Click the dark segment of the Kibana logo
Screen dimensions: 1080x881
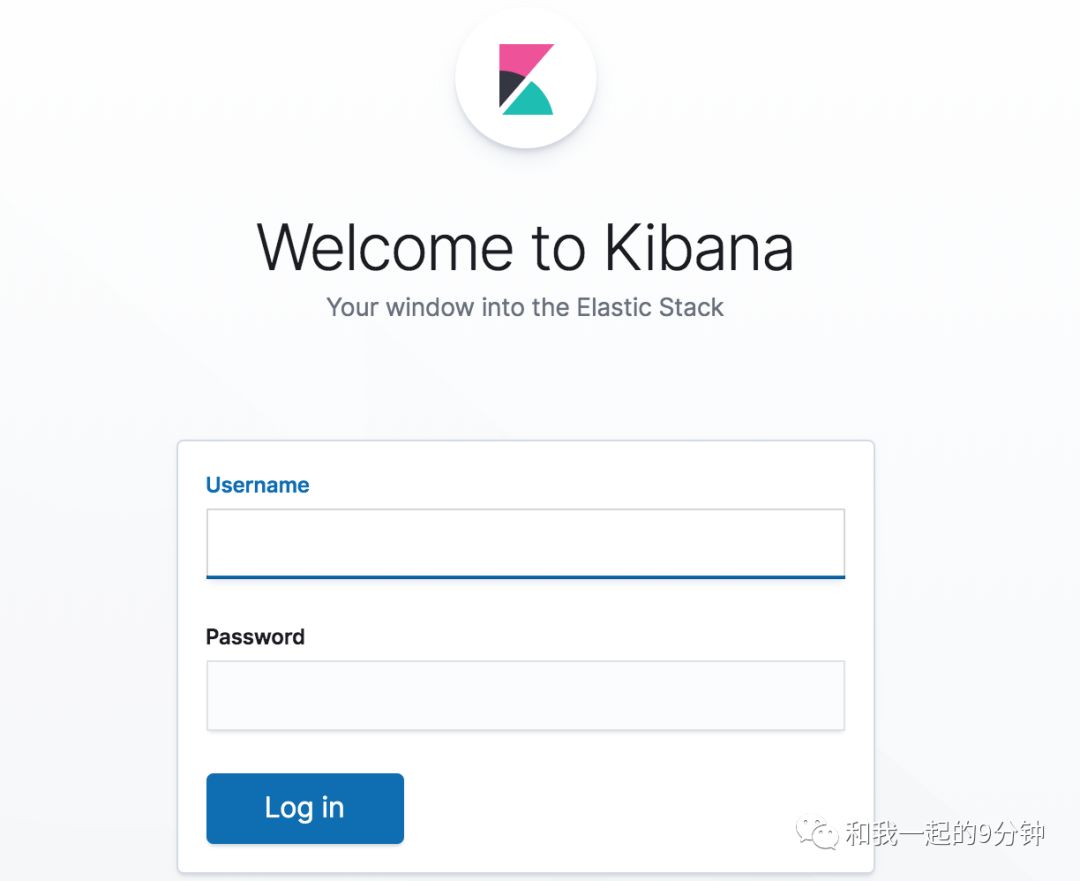(x=507, y=87)
